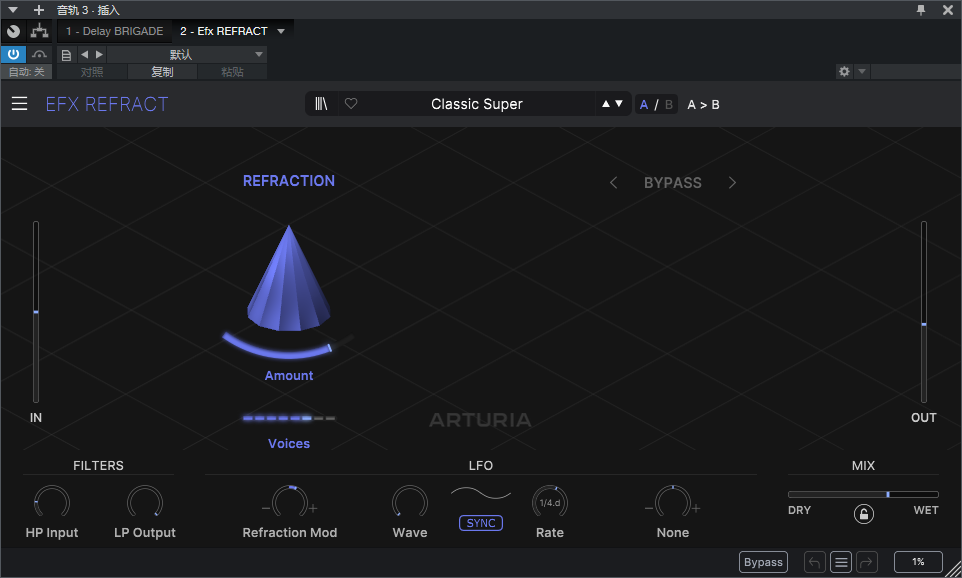Switch to the 1 - Delay BRIGADE tab

[114, 31]
